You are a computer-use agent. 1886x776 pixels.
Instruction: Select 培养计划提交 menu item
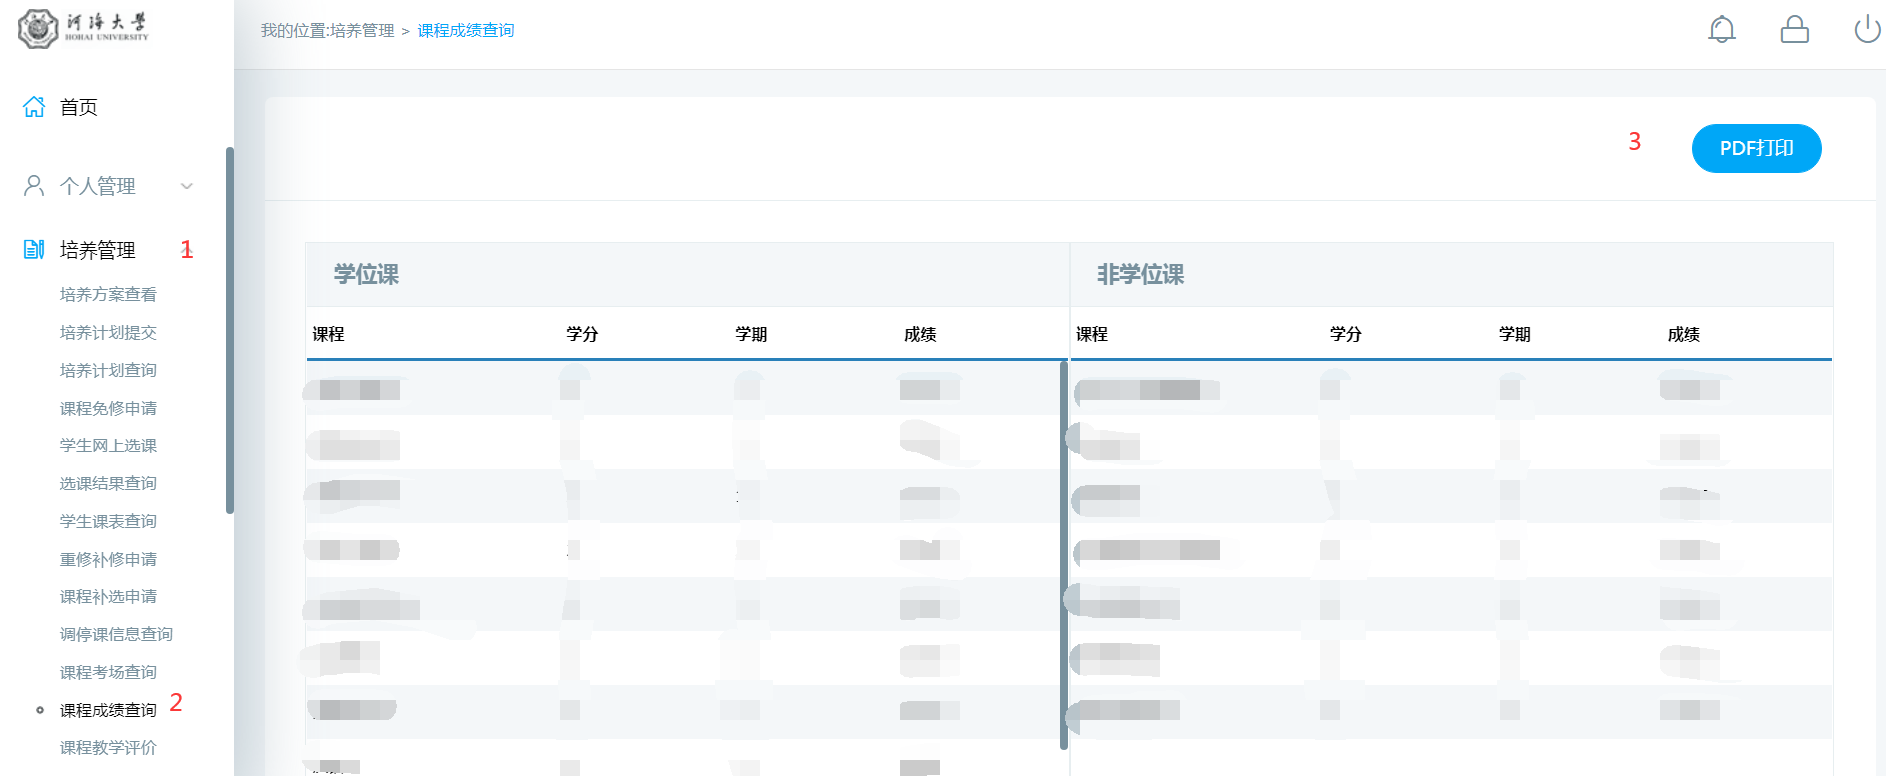108,332
